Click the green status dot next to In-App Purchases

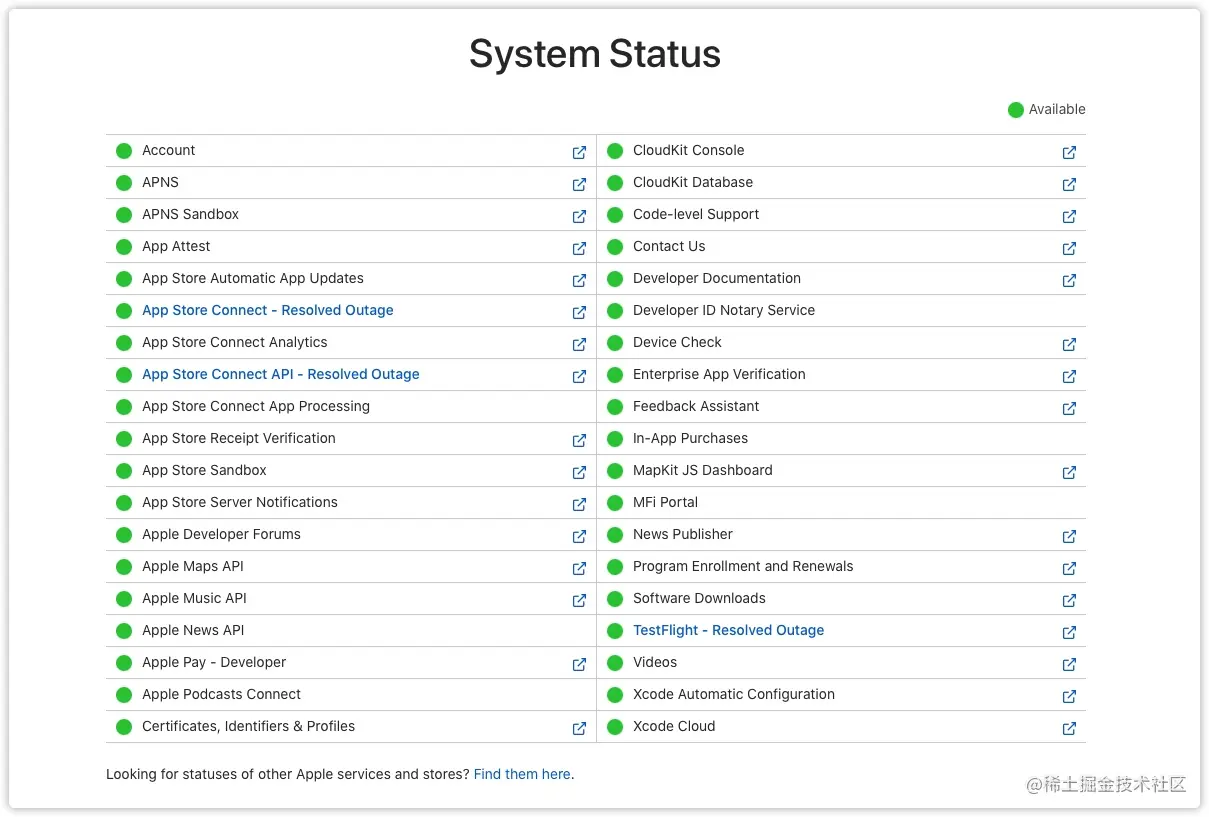pos(615,439)
